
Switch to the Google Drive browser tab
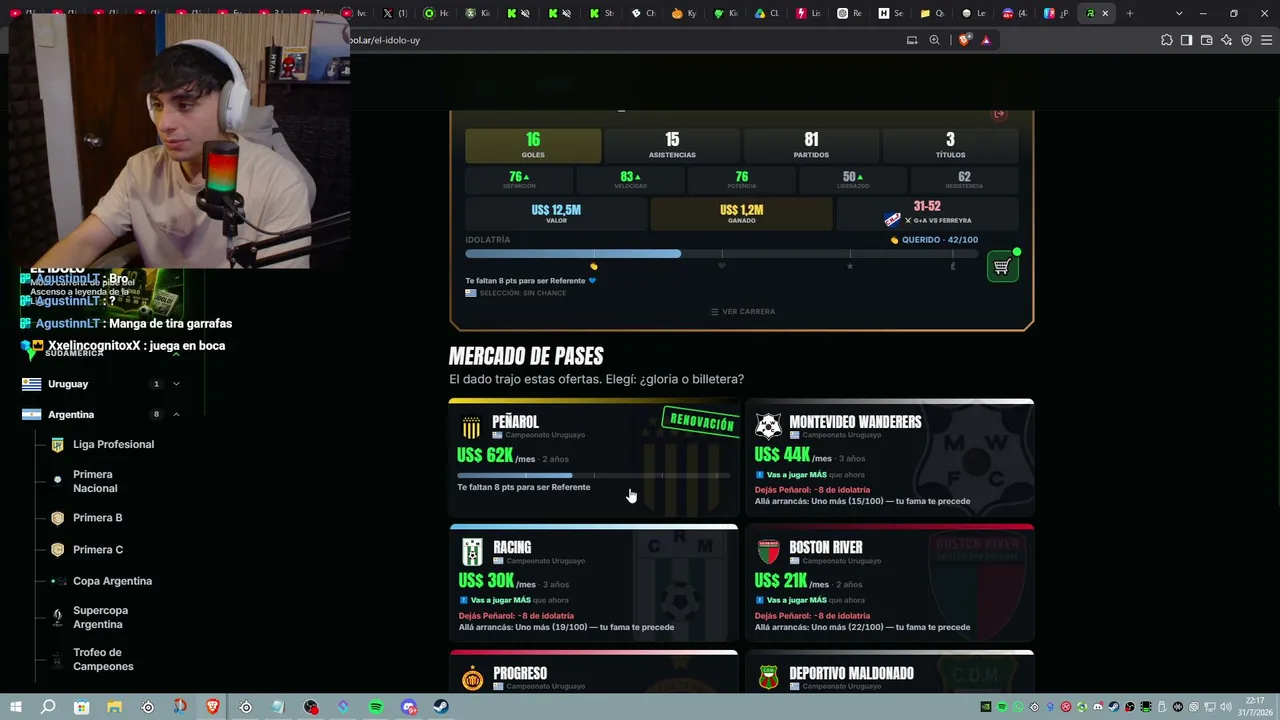coord(767,13)
